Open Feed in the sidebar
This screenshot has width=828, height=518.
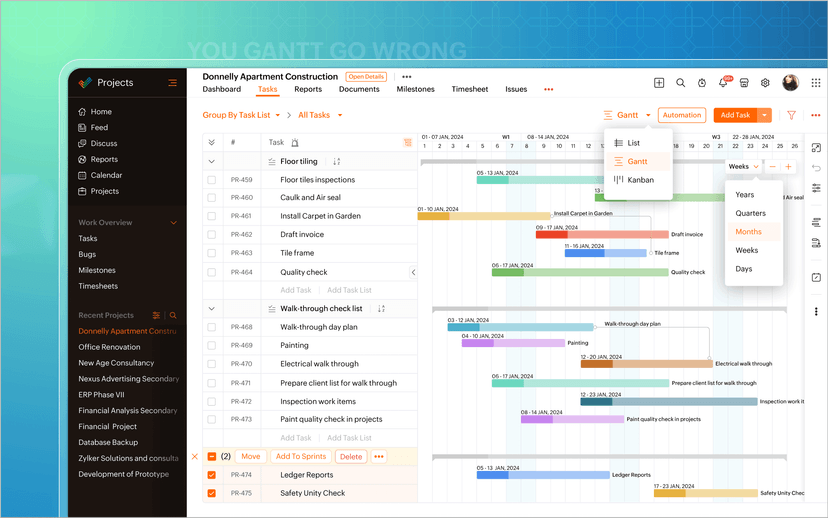point(93,127)
